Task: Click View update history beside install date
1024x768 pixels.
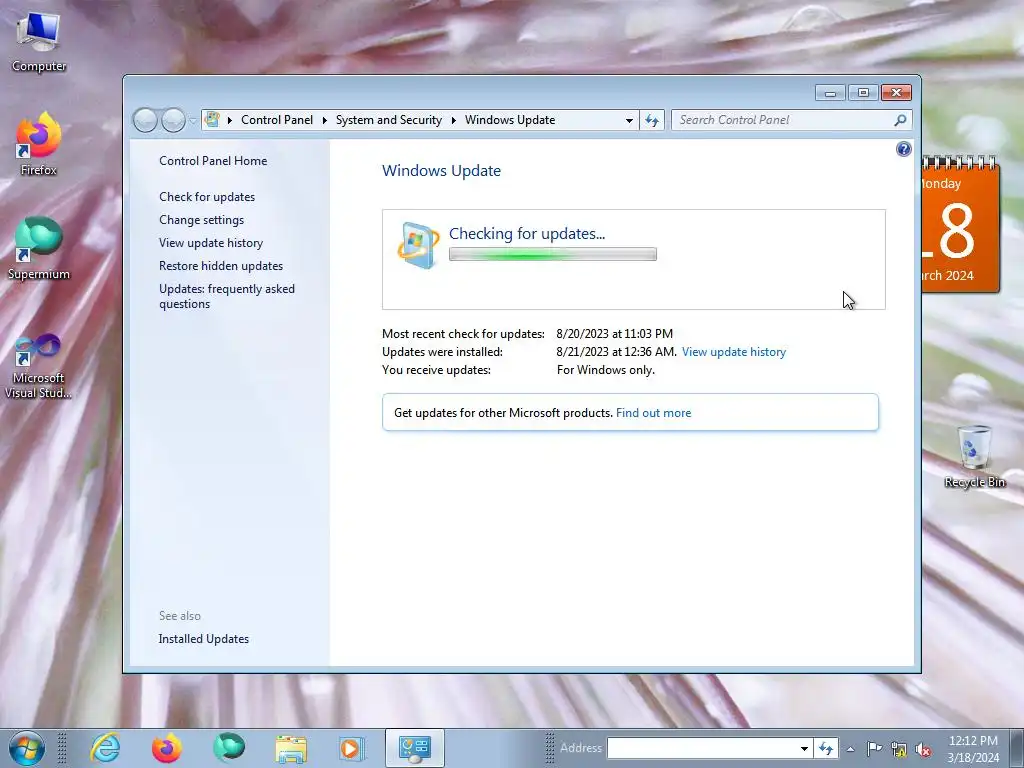Action: coord(733,352)
